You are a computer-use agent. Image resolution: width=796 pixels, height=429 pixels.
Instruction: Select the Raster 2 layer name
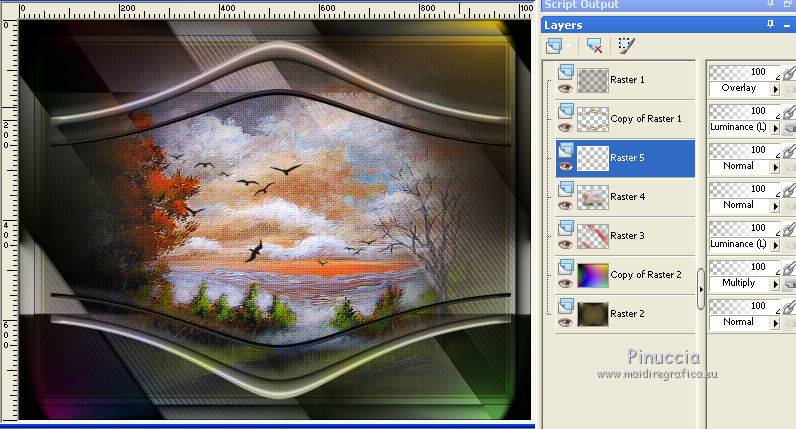(x=627, y=314)
